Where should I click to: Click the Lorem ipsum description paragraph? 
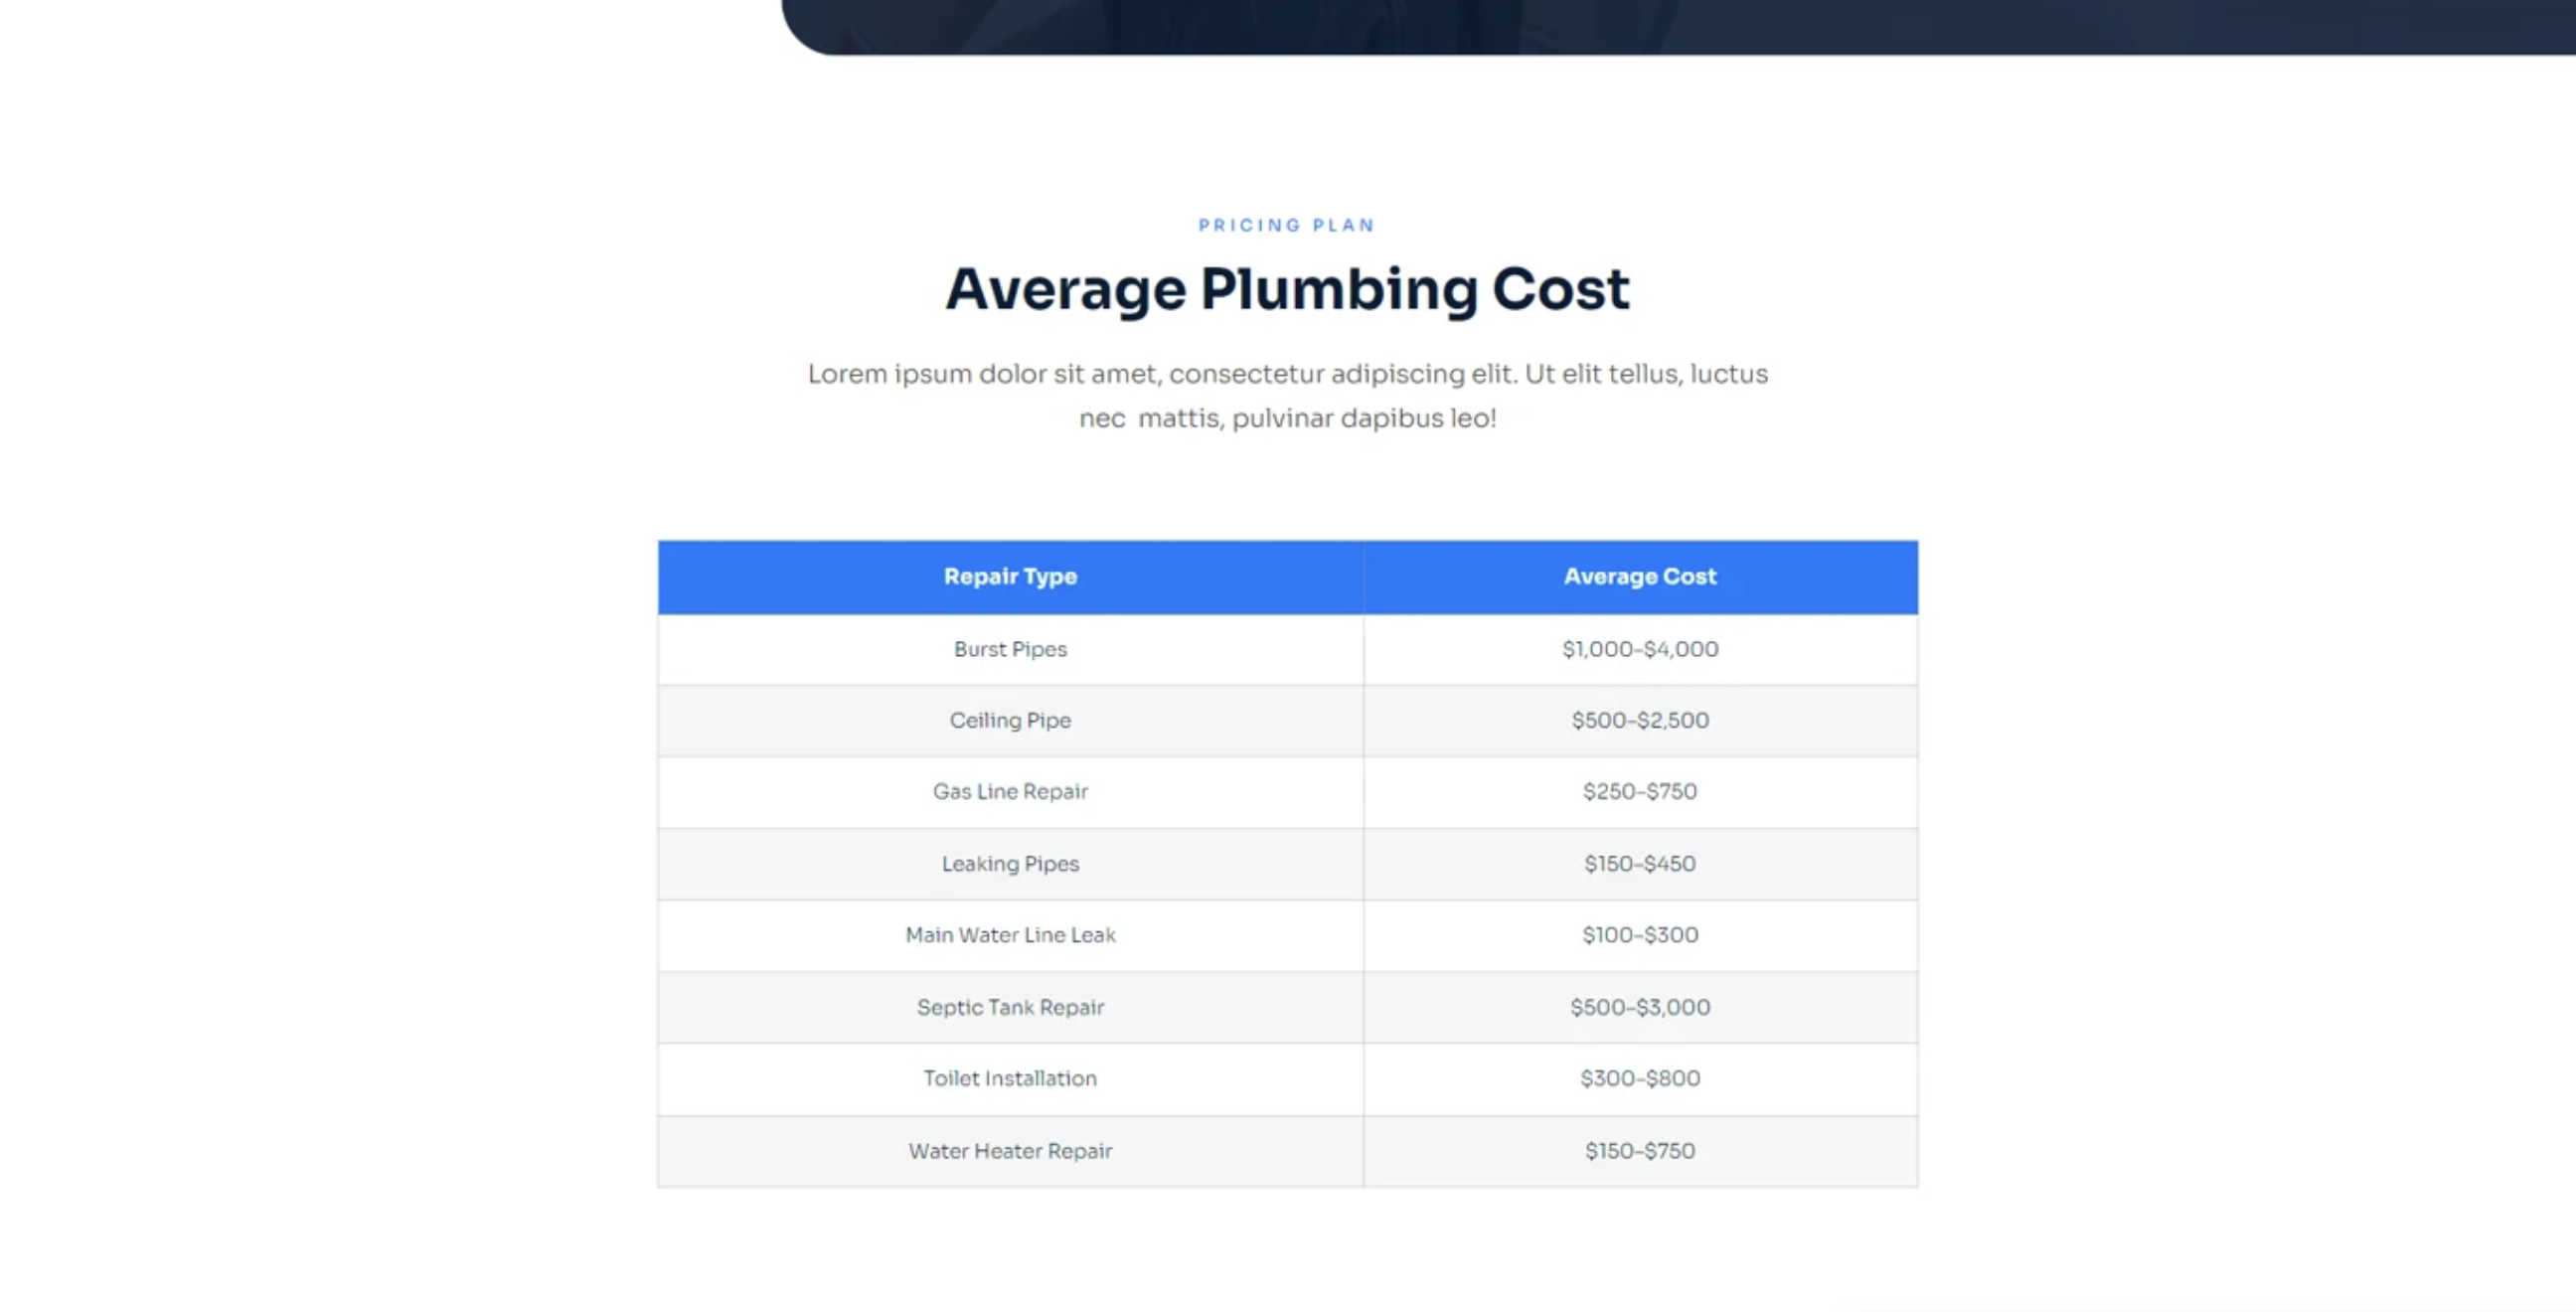click(x=1287, y=396)
